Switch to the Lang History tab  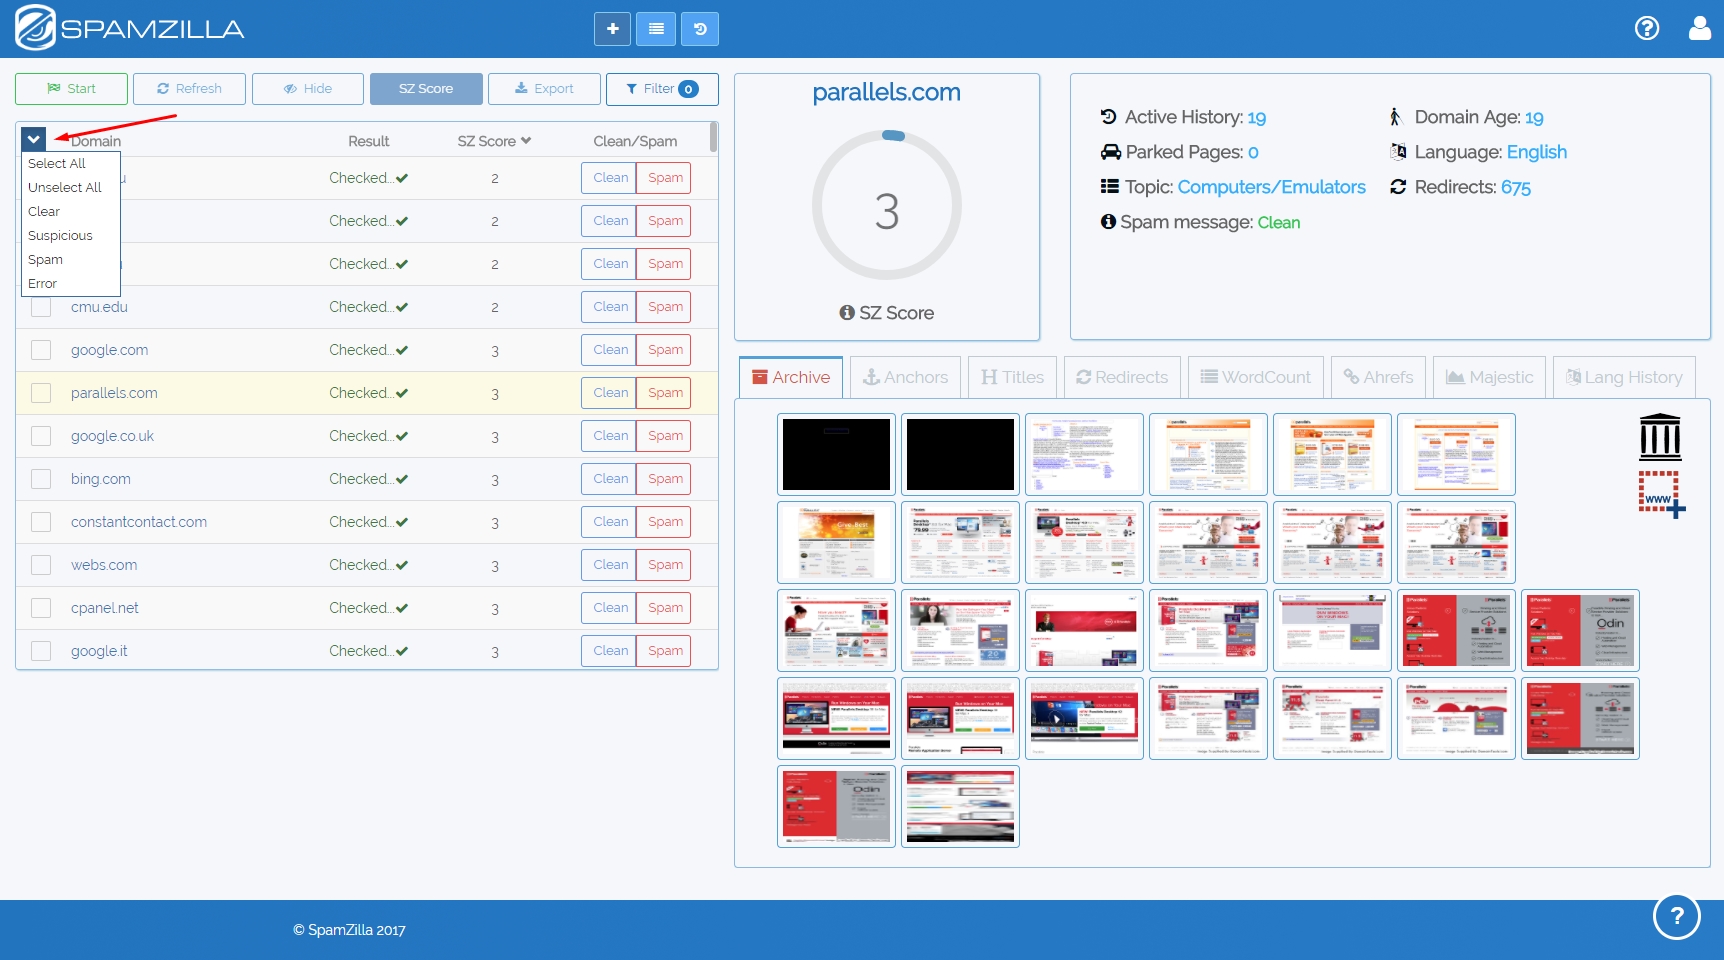[x=1624, y=377]
